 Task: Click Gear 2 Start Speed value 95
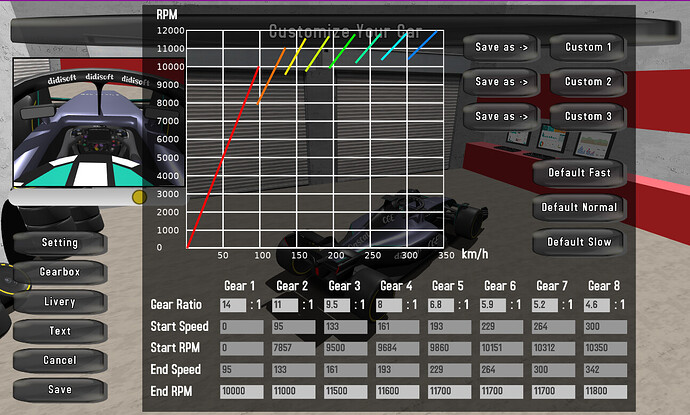coord(294,327)
